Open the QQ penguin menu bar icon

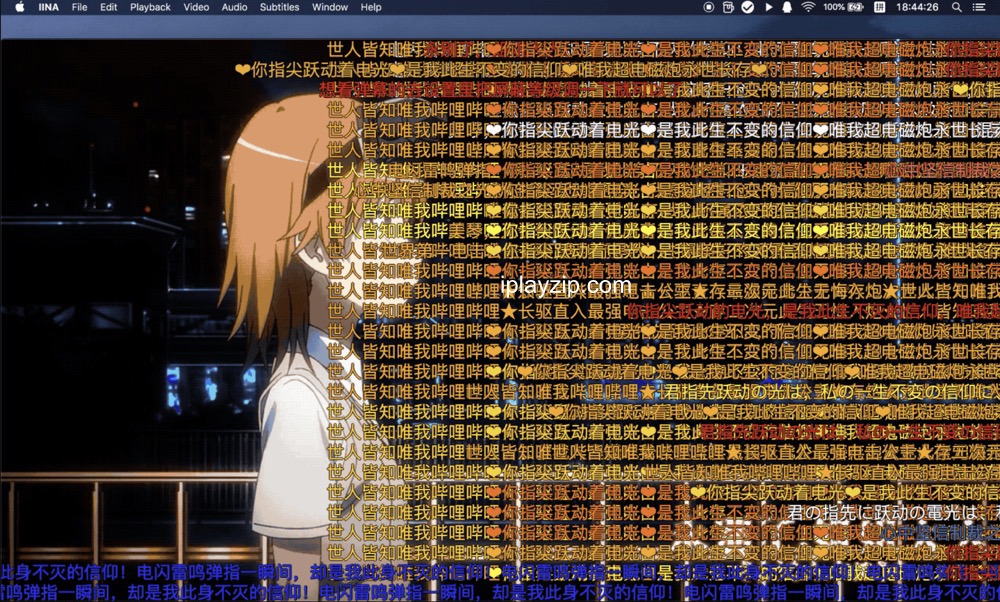(x=788, y=7)
